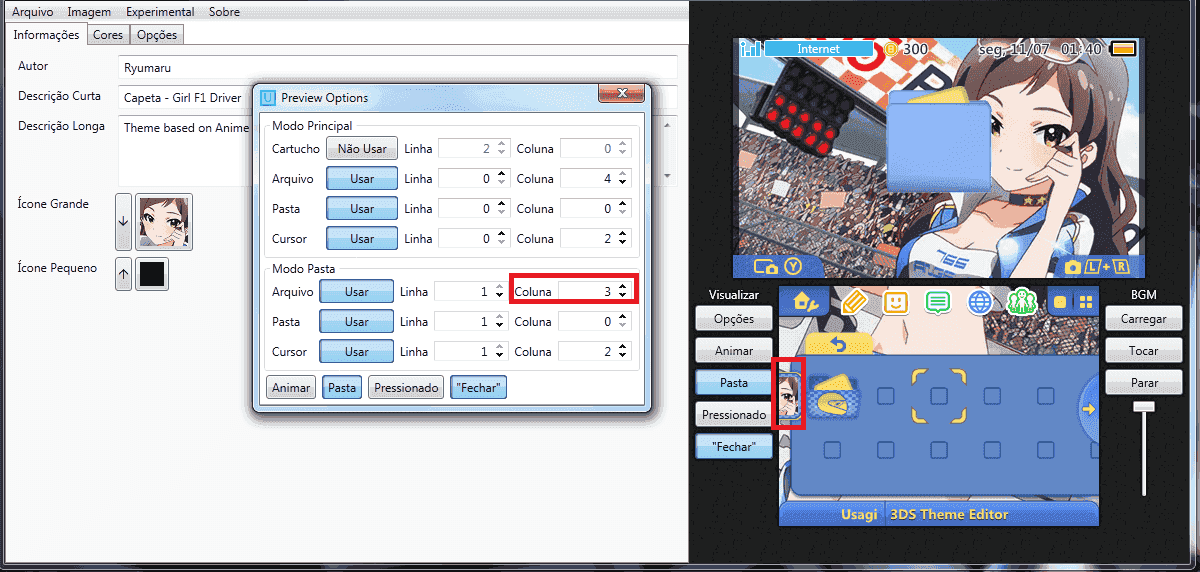1200x572 pixels.
Task: Toggle Usar for Cursor in Modo Principal
Action: pos(362,239)
